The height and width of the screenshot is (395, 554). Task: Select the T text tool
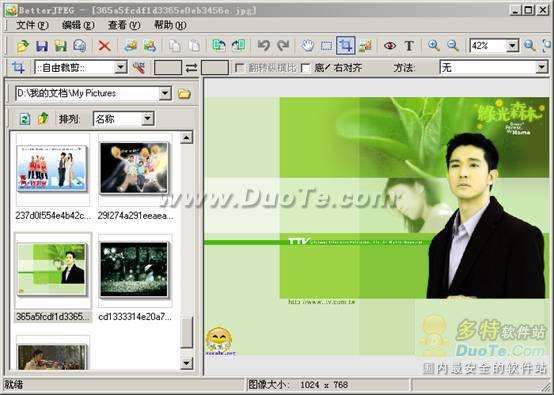409,46
